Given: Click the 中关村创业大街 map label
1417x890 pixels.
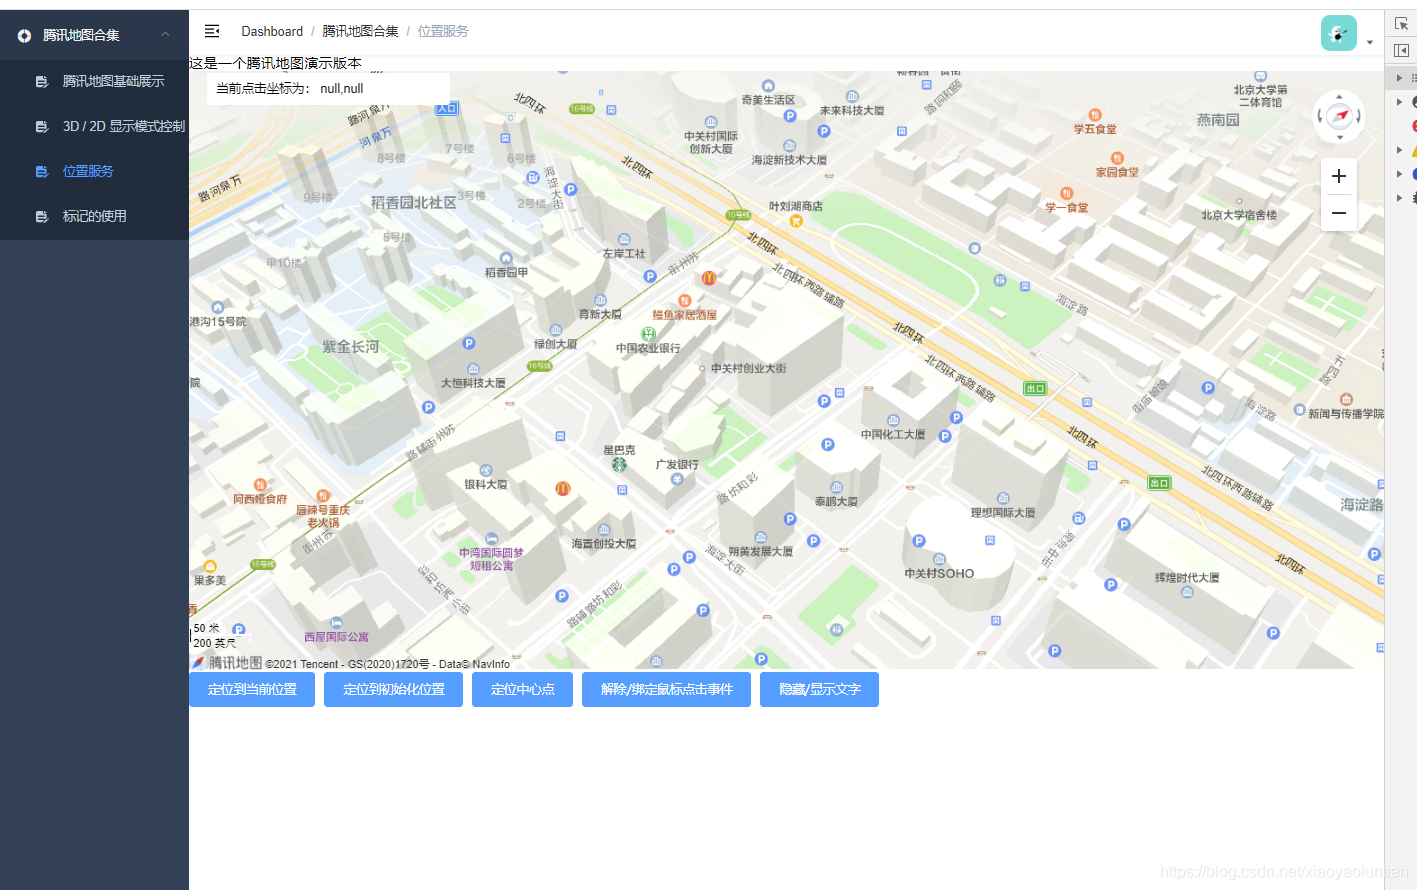Looking at the screenshot, I should pyautogui.click(x=749, y=368).
